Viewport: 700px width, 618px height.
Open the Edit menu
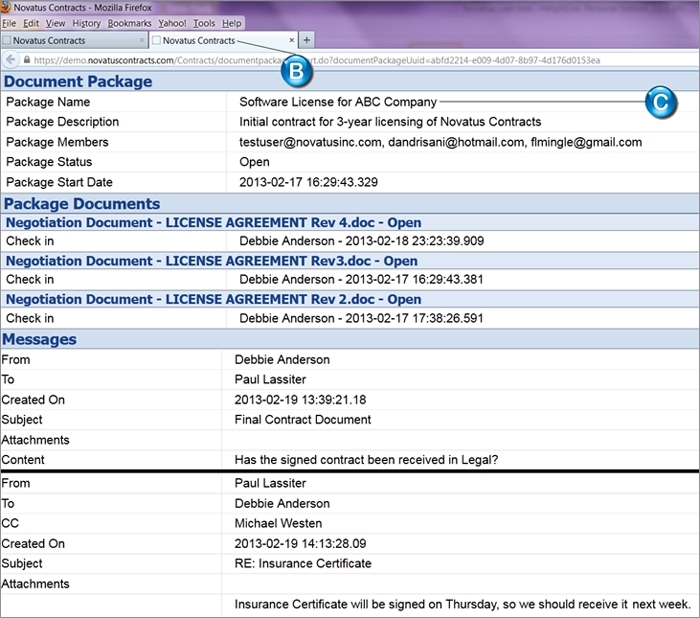tap(31, 23)
